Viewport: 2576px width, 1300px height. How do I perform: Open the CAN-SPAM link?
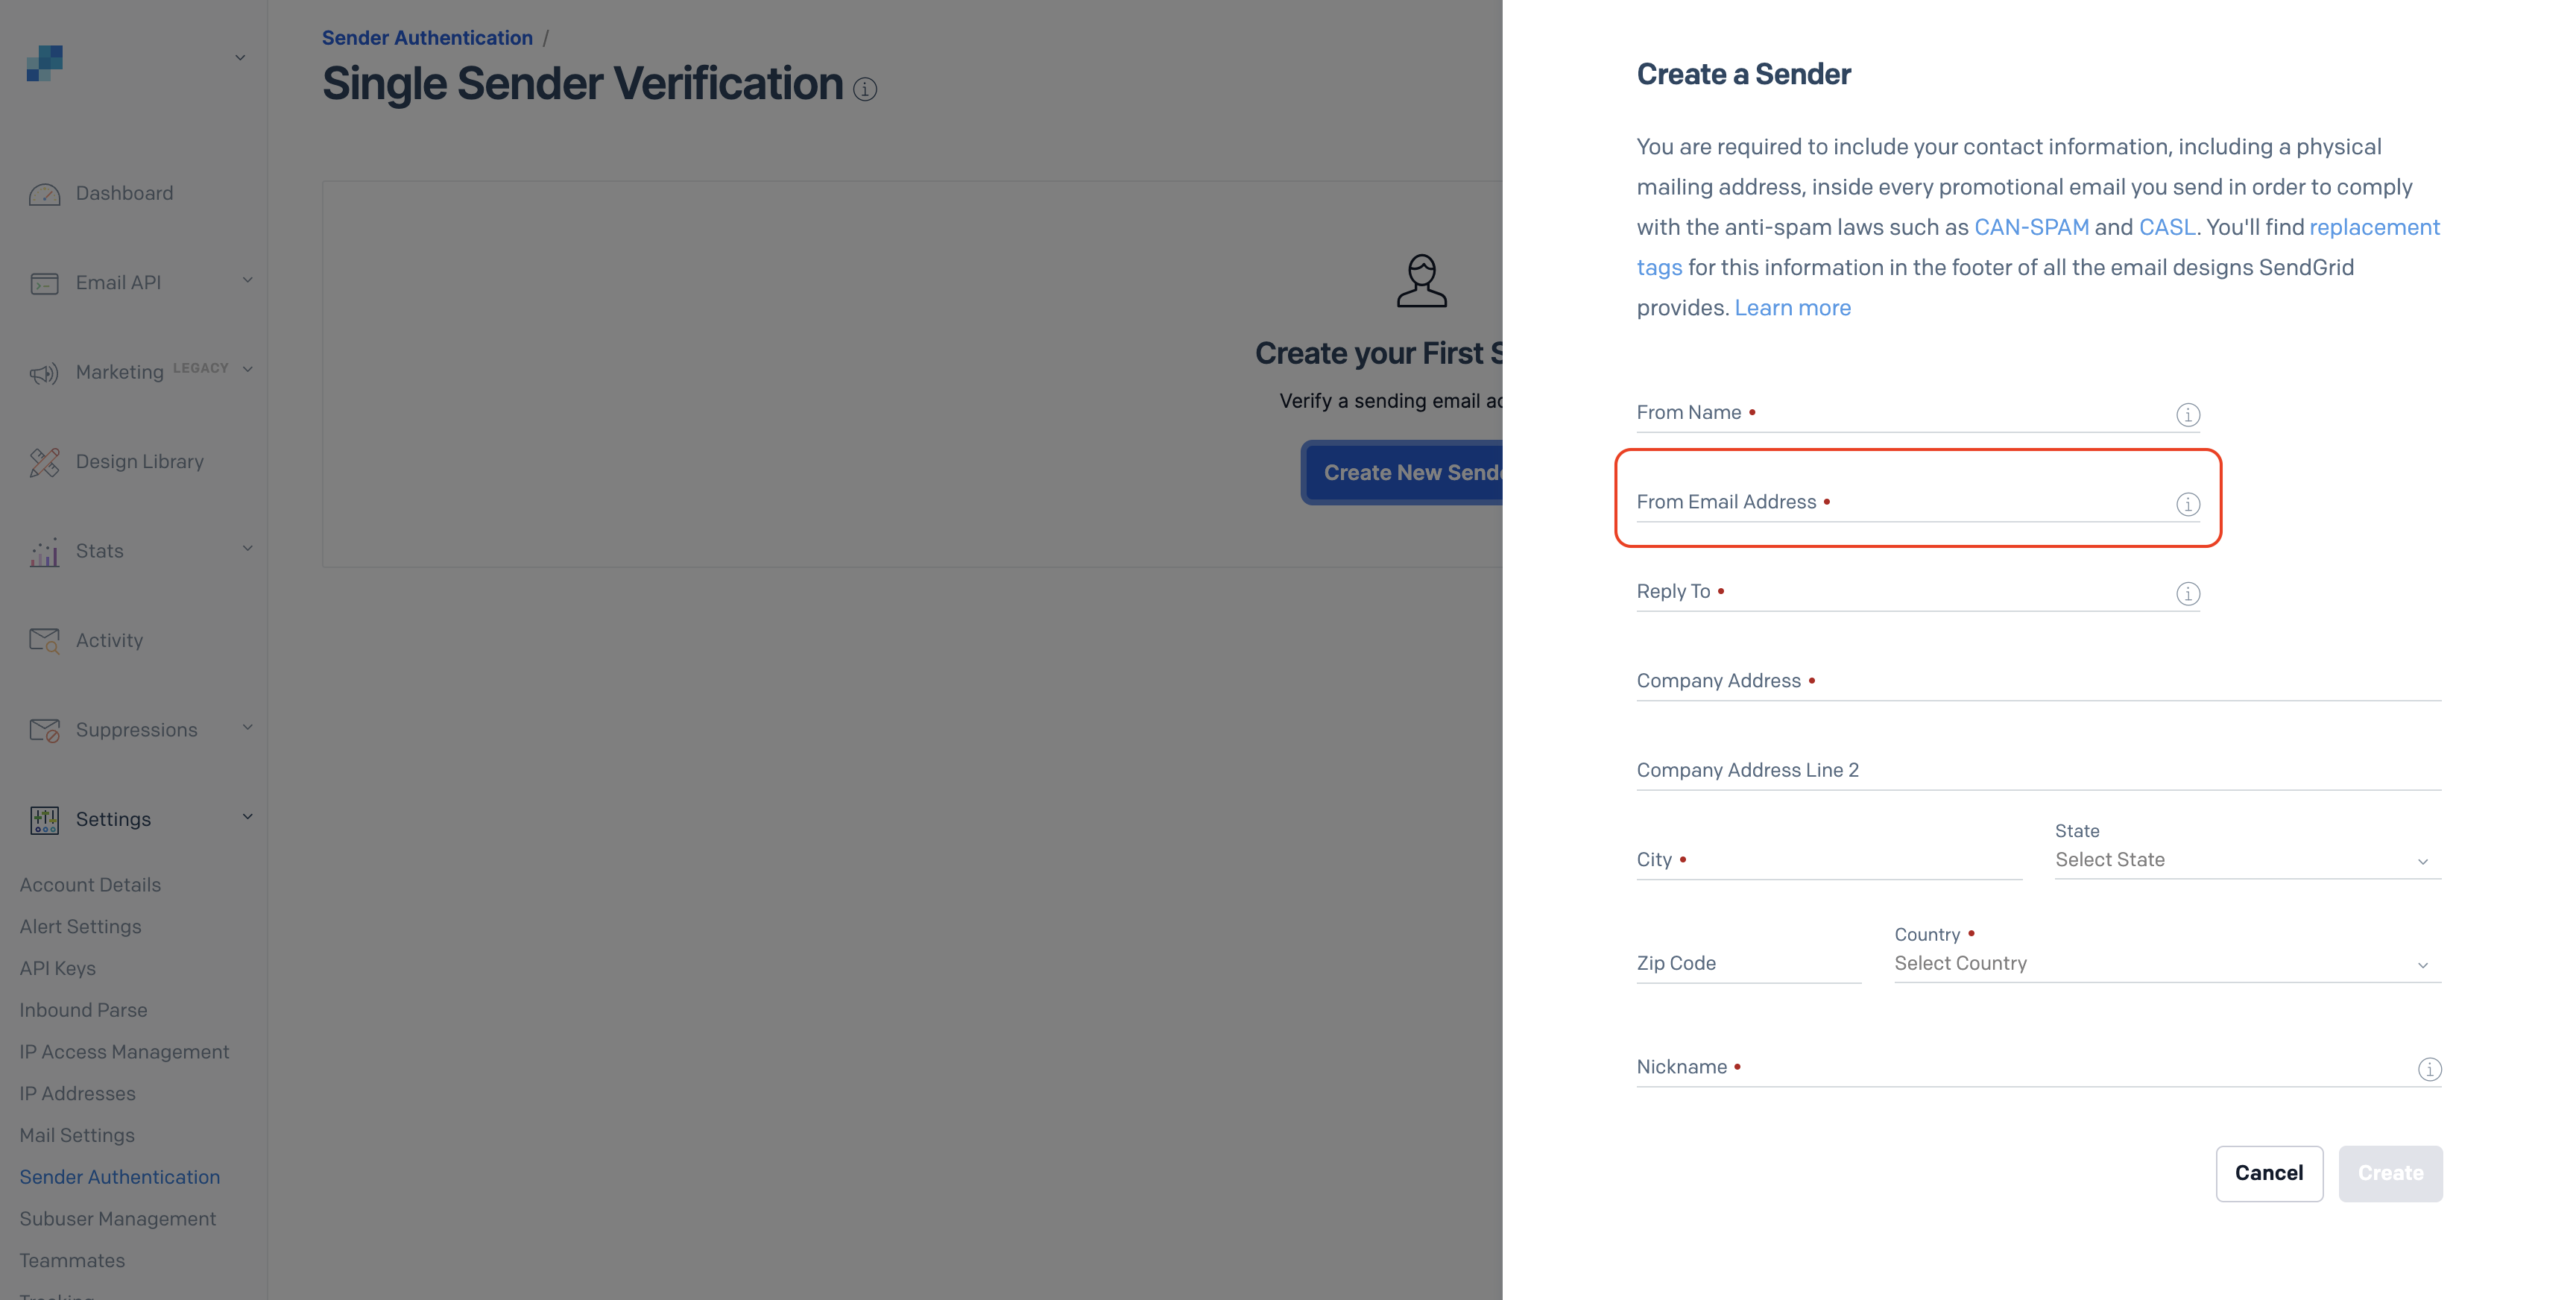tap(2031, 227)
